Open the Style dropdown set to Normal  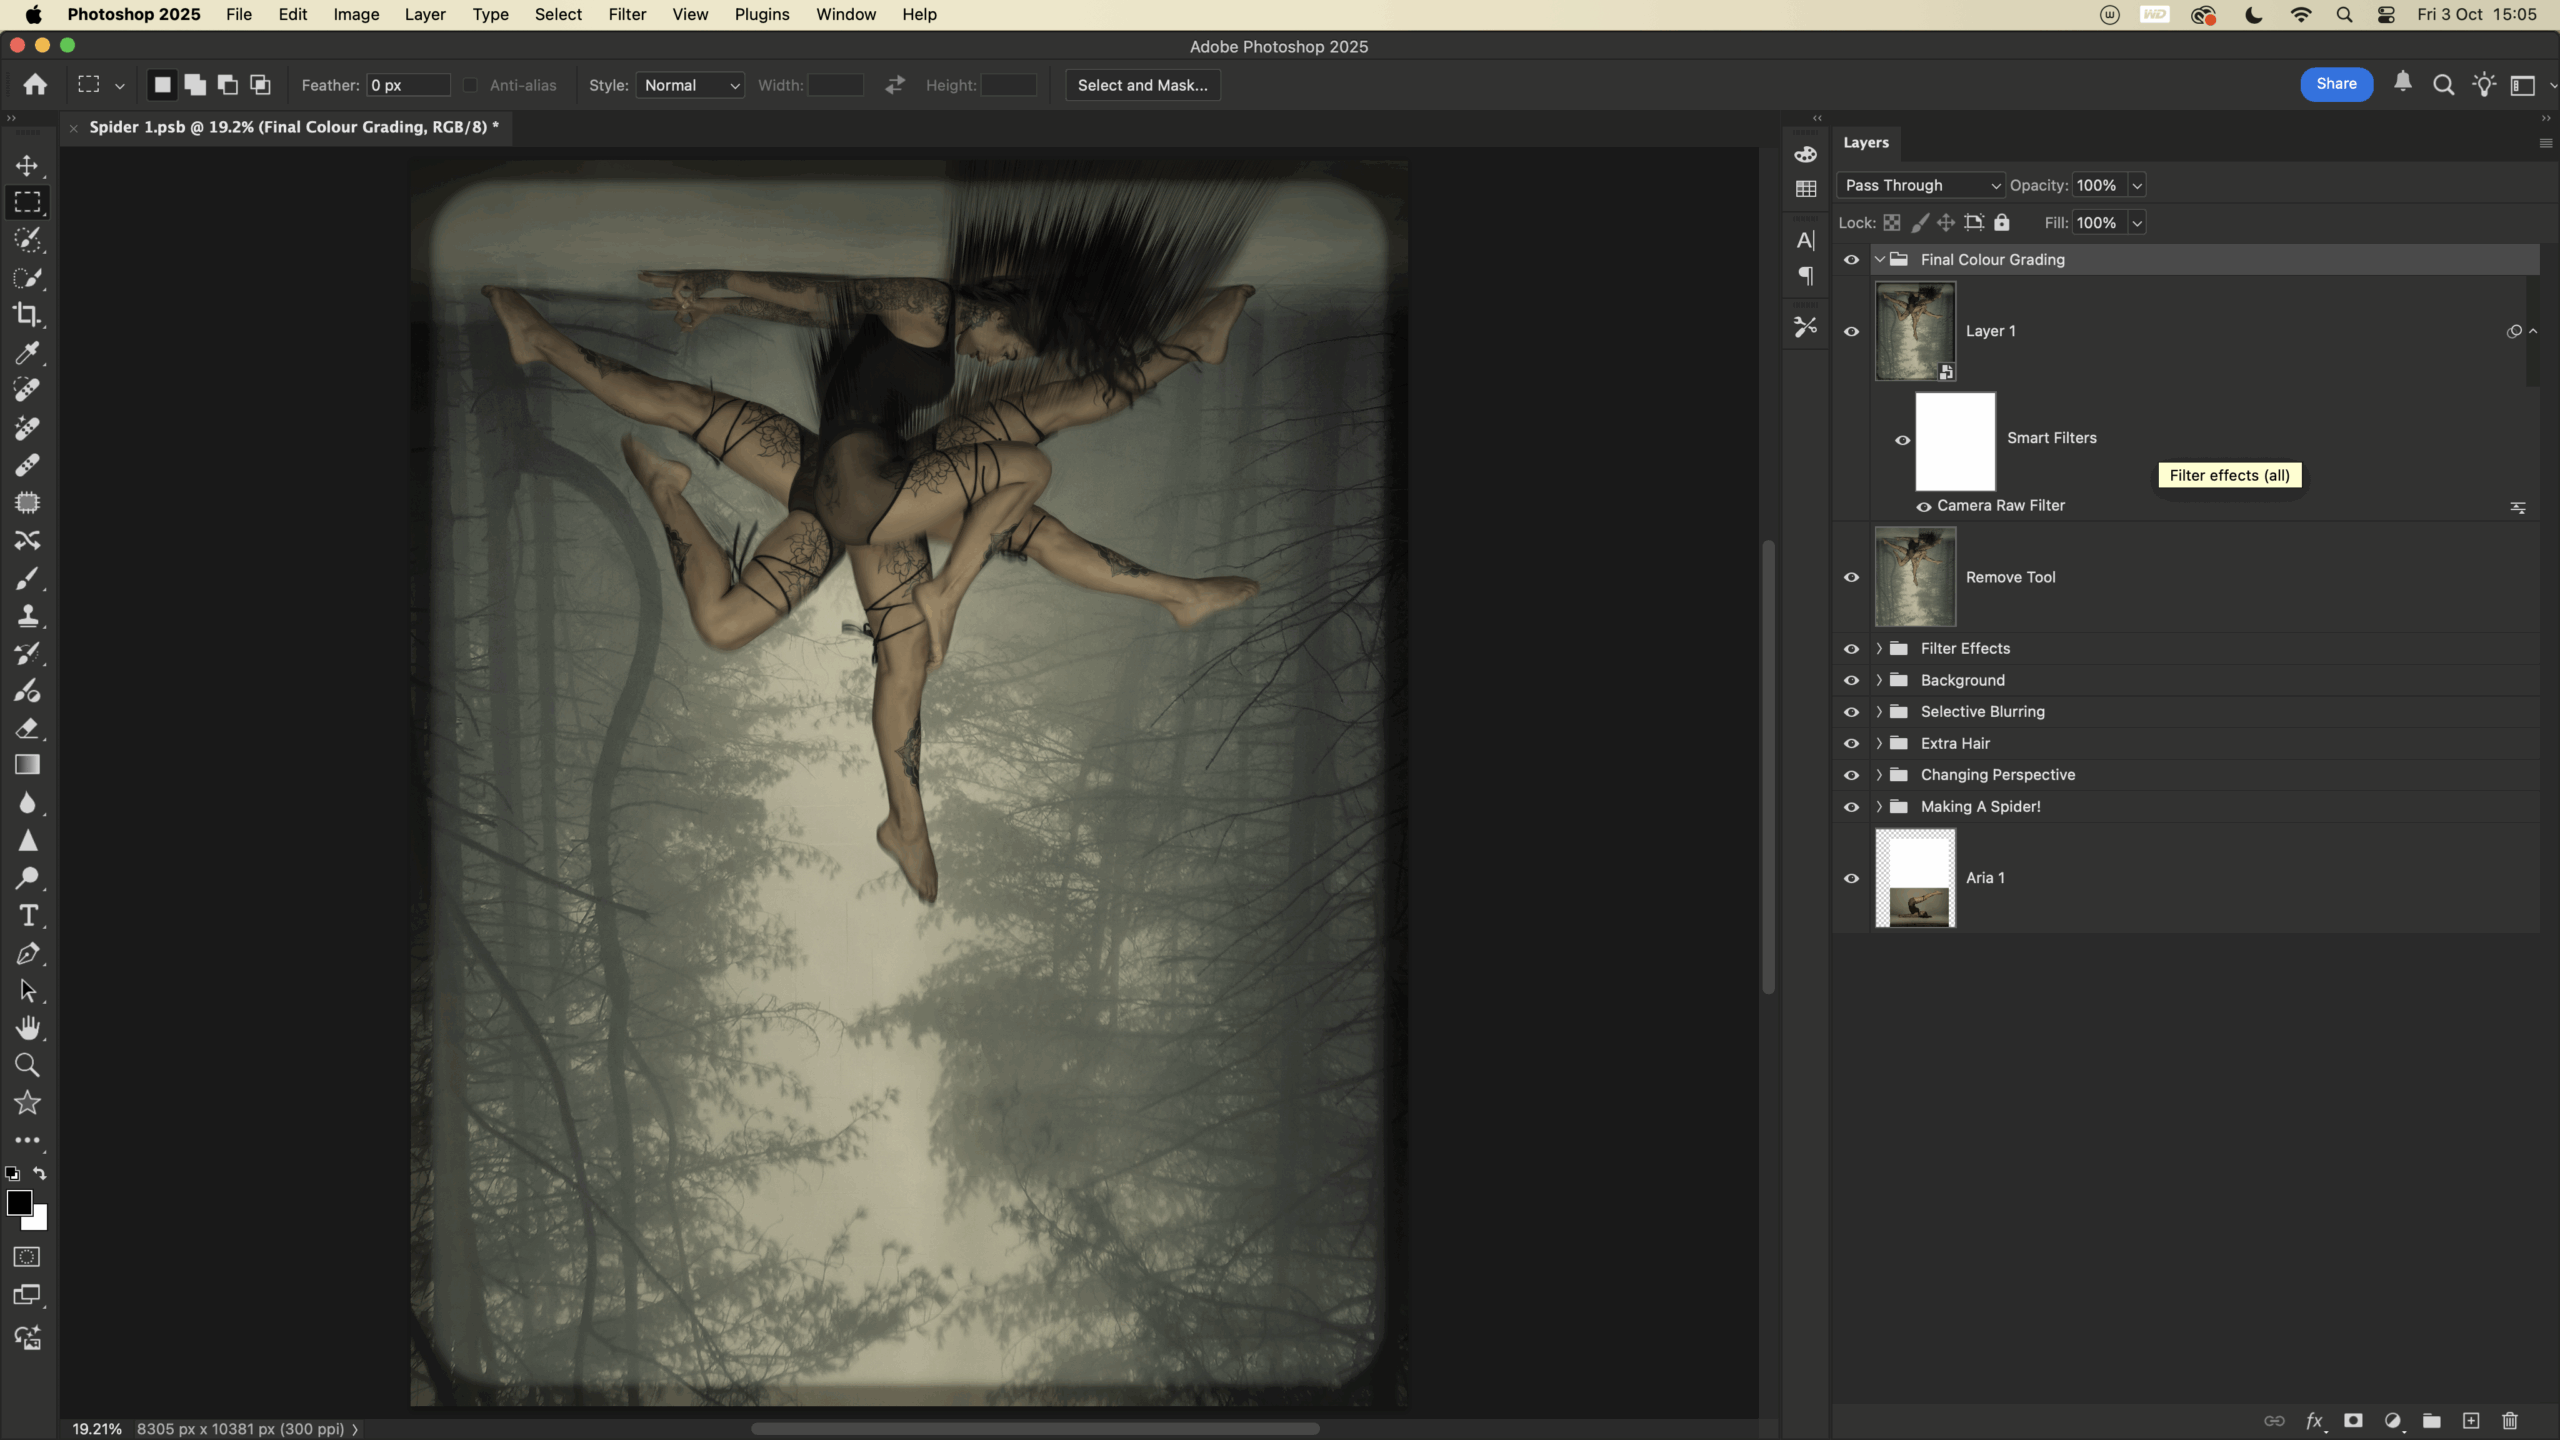[x=690, y=85]
